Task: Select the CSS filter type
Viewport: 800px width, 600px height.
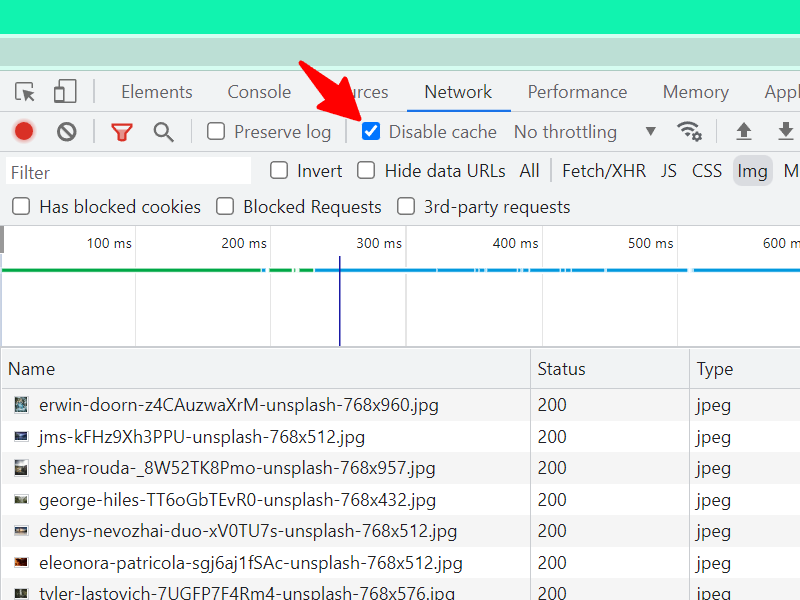Action: click(707, 171)
